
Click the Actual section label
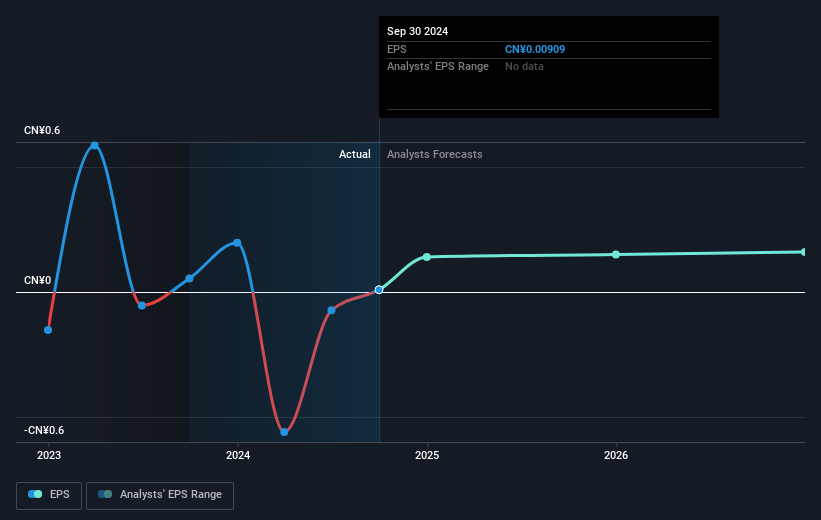tap(354, 154)
